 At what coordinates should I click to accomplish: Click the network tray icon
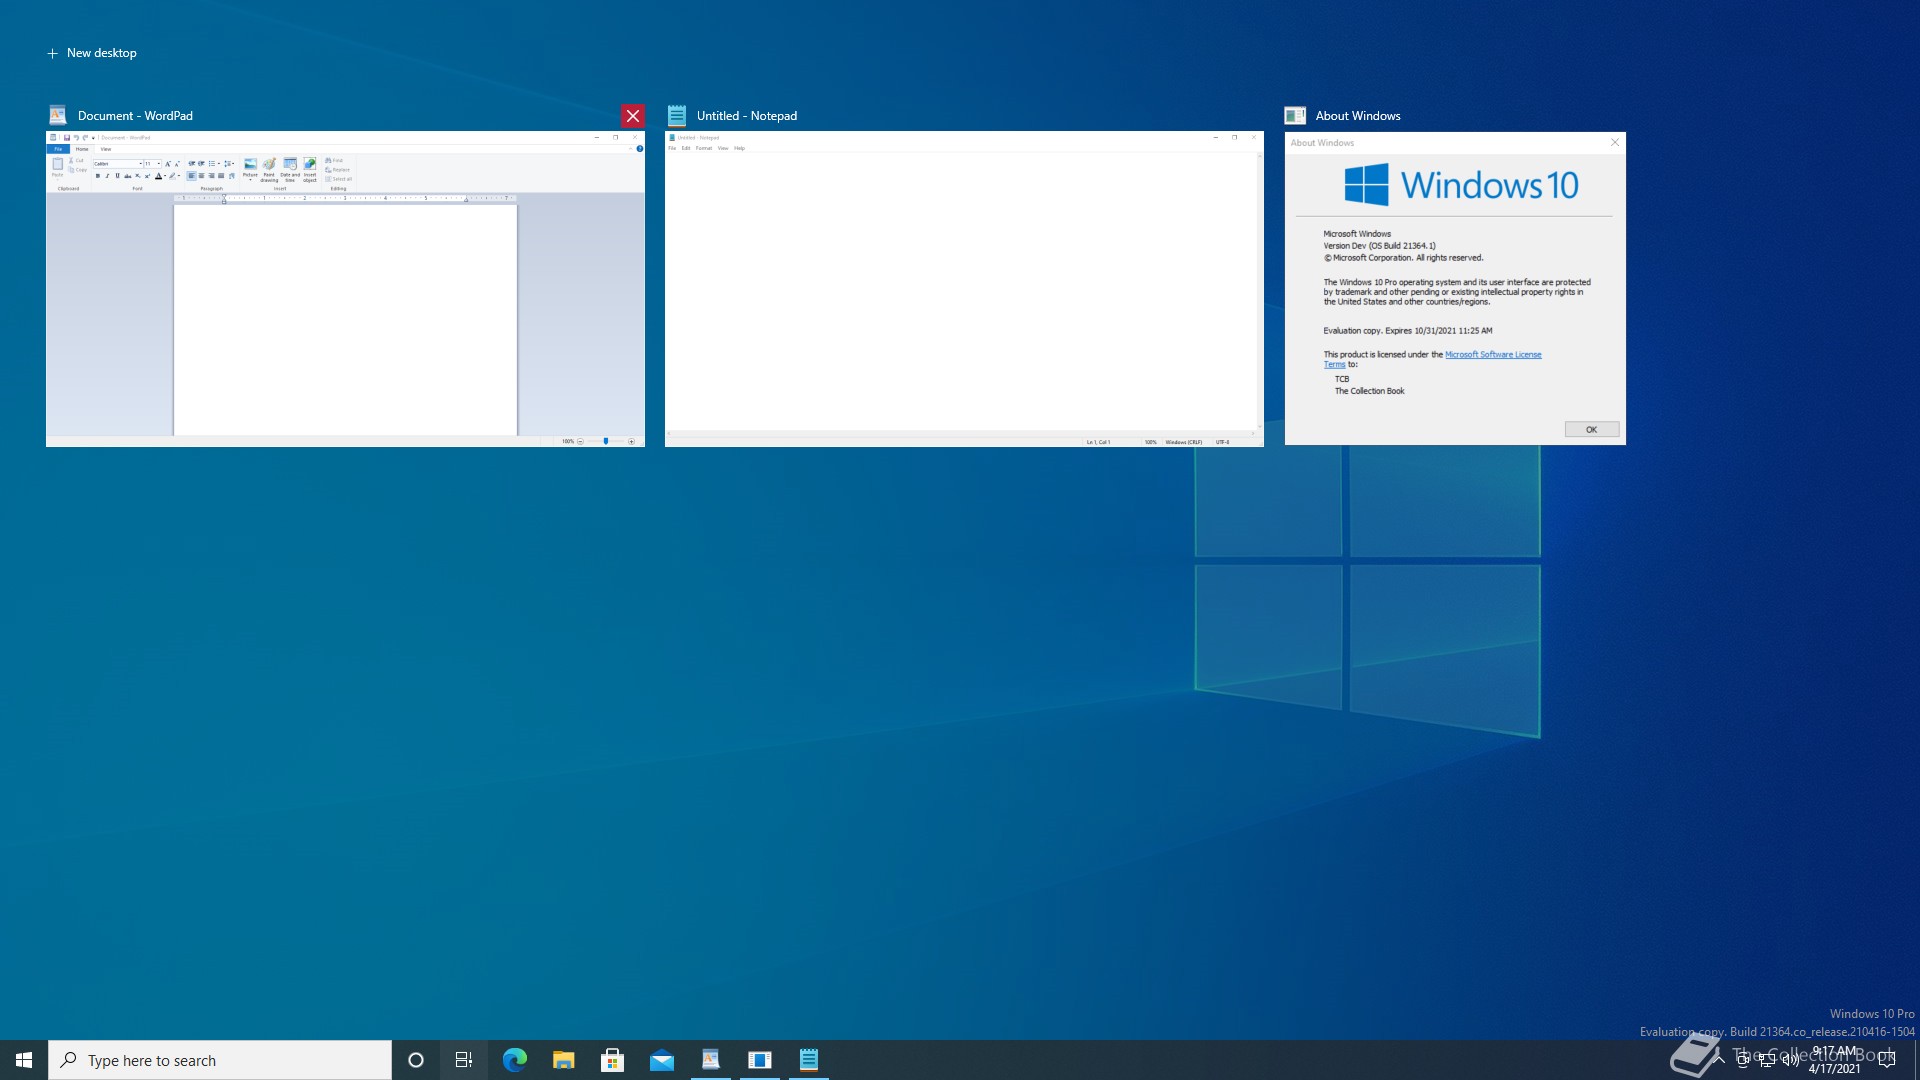point(1766,1060)
